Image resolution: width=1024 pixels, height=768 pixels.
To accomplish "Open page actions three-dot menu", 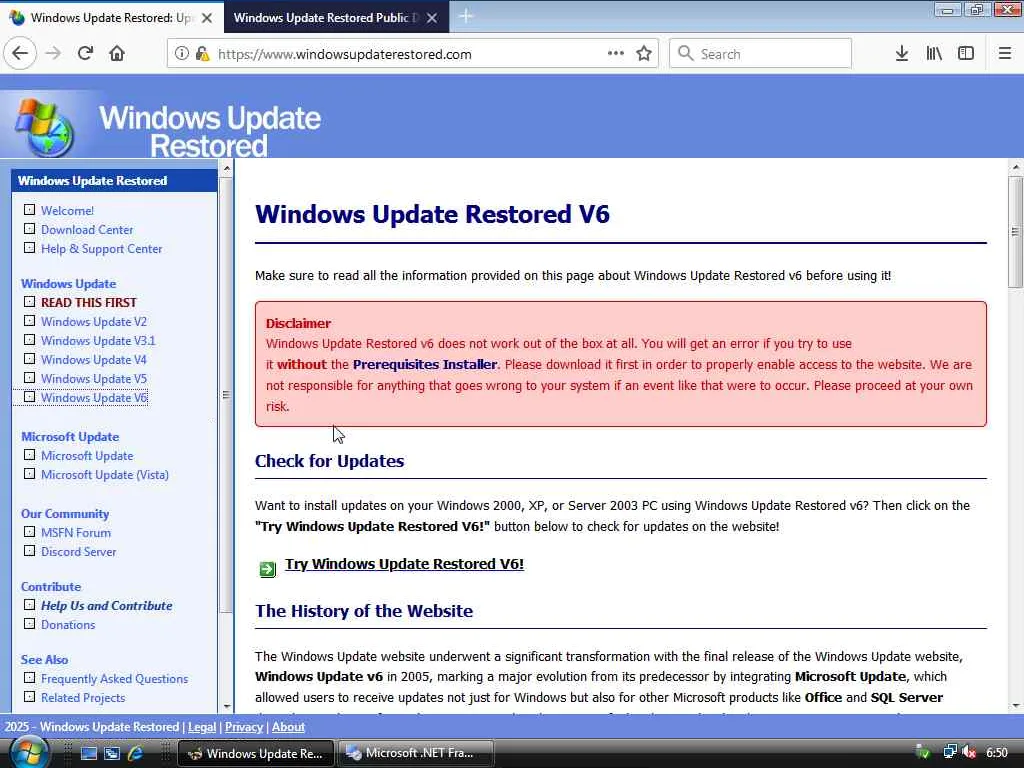I will tap(616, 54).
